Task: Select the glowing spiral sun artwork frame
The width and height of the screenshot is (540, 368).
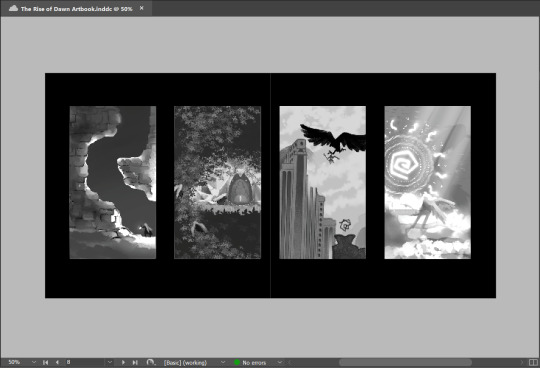Action: click(427, 182)
